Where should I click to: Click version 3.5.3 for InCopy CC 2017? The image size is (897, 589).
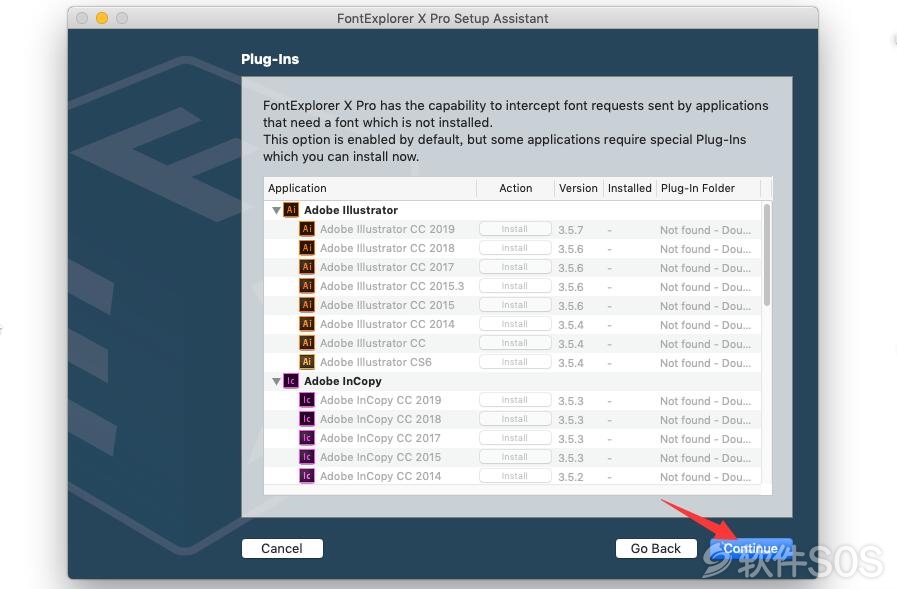click(x=571, y=439)
